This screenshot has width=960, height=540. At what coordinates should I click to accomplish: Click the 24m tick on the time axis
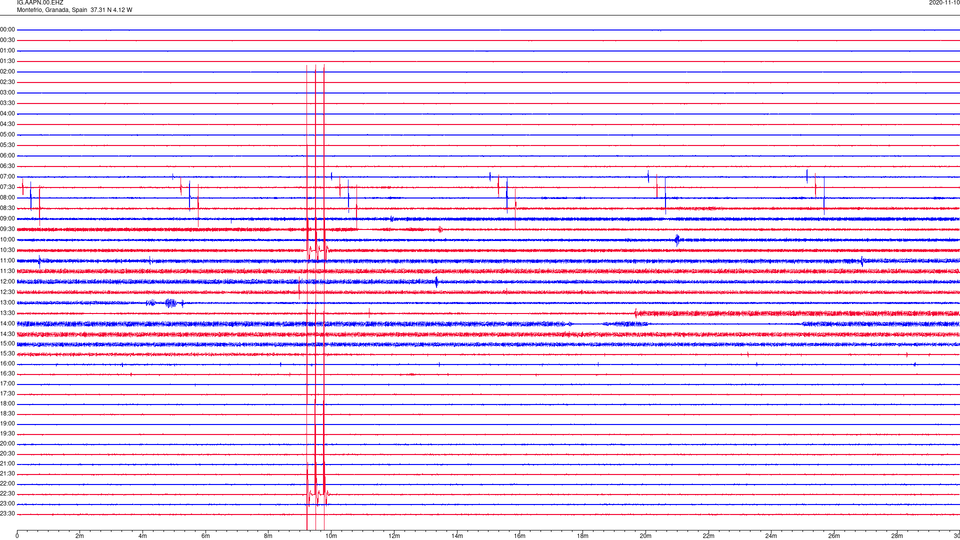771,536
